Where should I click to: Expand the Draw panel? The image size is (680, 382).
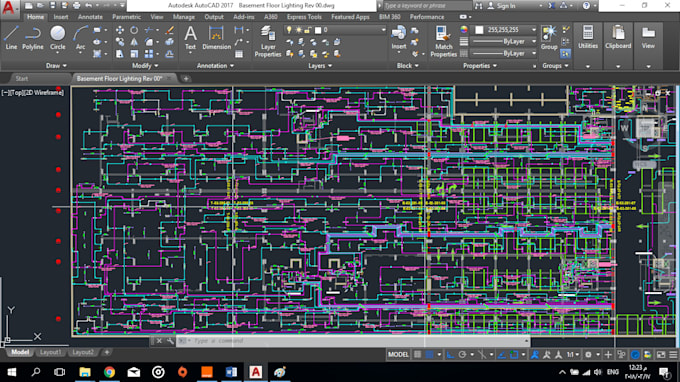[x=56, y=66]
